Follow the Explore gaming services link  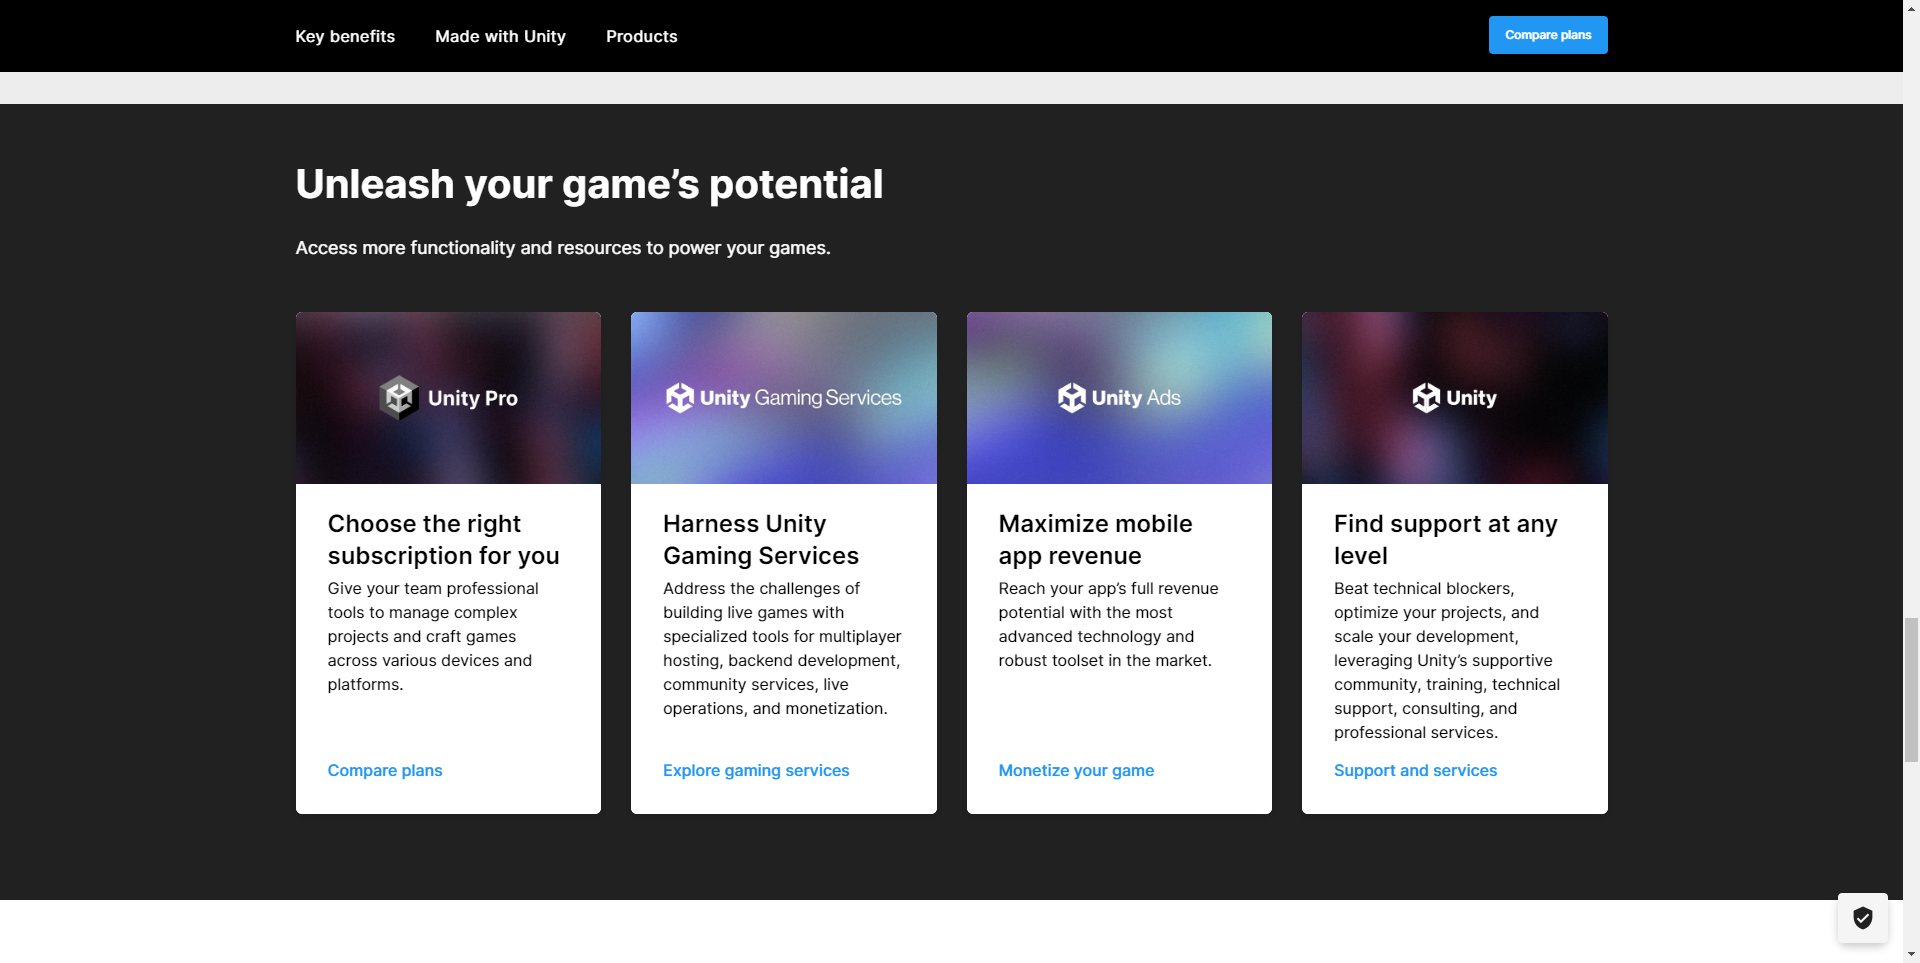tap(756, 770)
